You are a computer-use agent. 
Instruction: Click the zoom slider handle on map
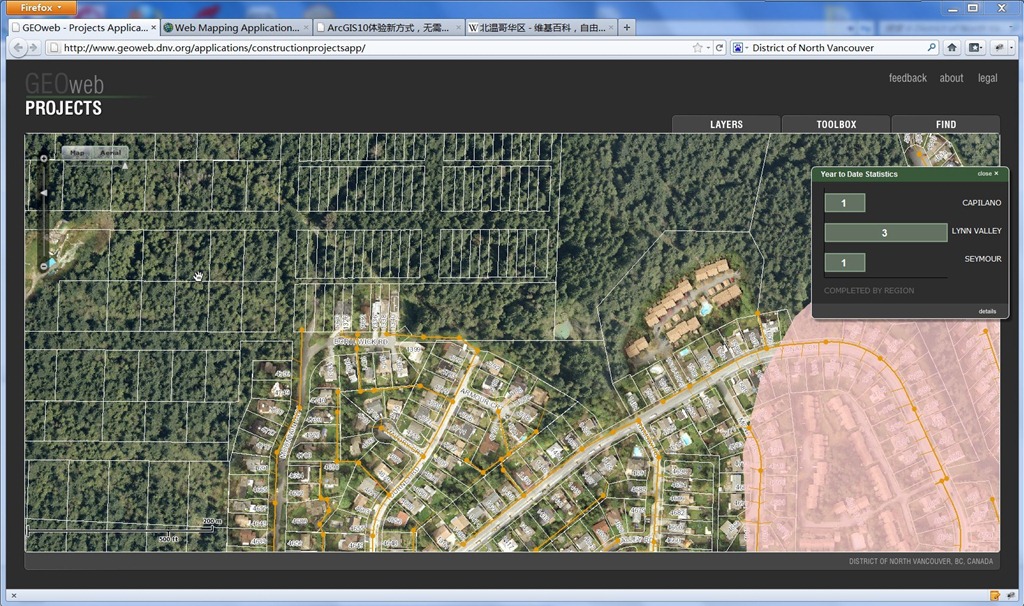pyautogui.click(x=44, y=193)
